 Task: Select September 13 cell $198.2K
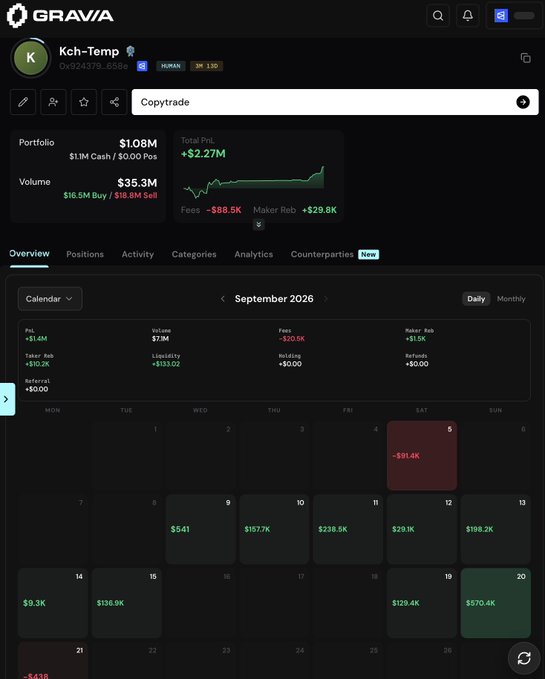point(496,529)
